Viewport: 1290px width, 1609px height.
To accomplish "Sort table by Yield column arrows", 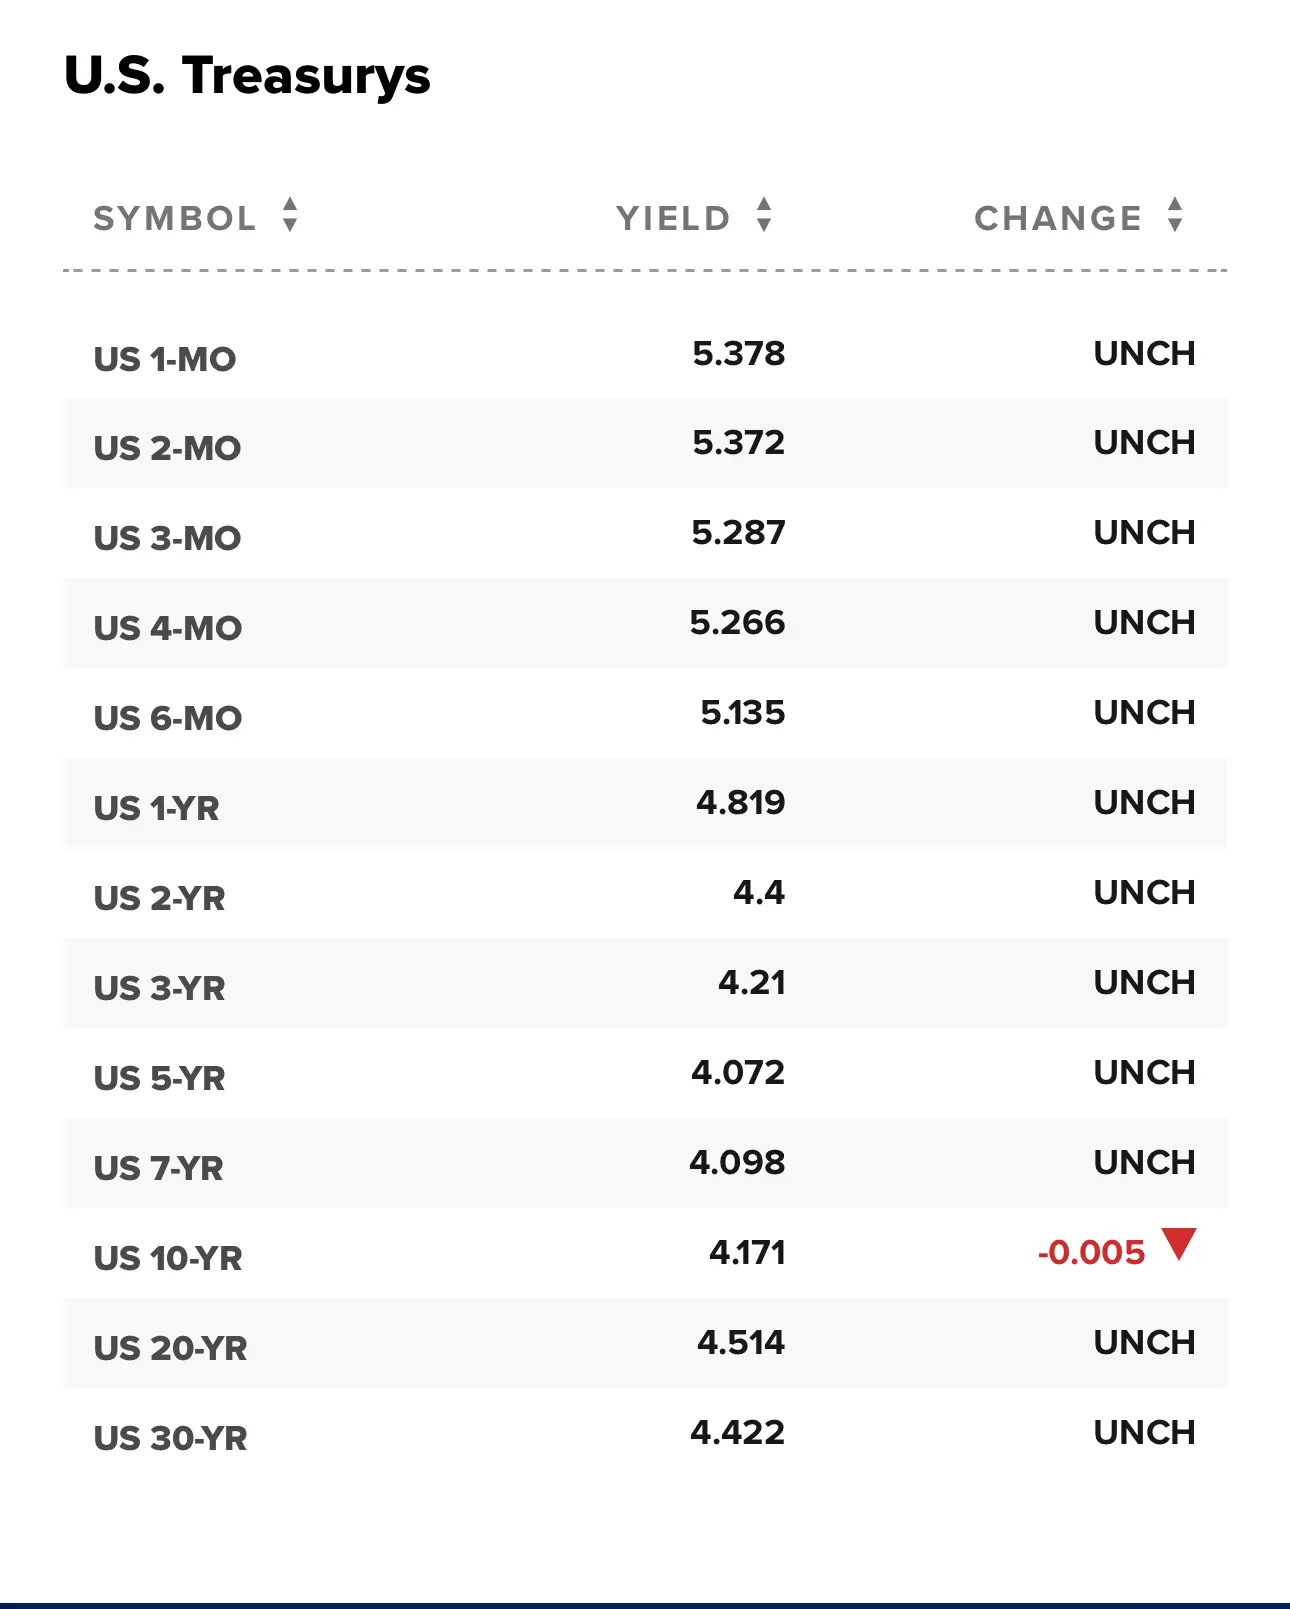I will [x=764, y=215].
